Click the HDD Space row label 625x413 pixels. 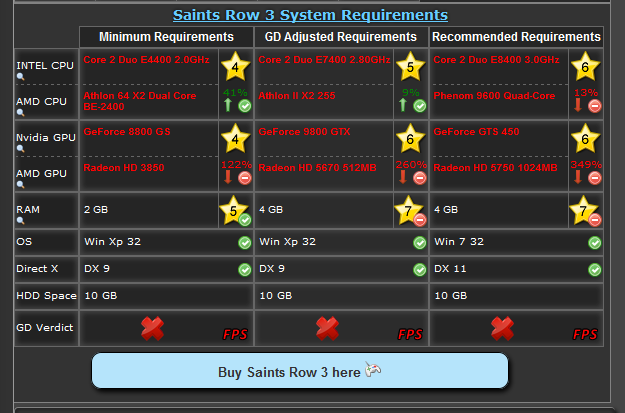pyautogui.click(x=46, y=296)
